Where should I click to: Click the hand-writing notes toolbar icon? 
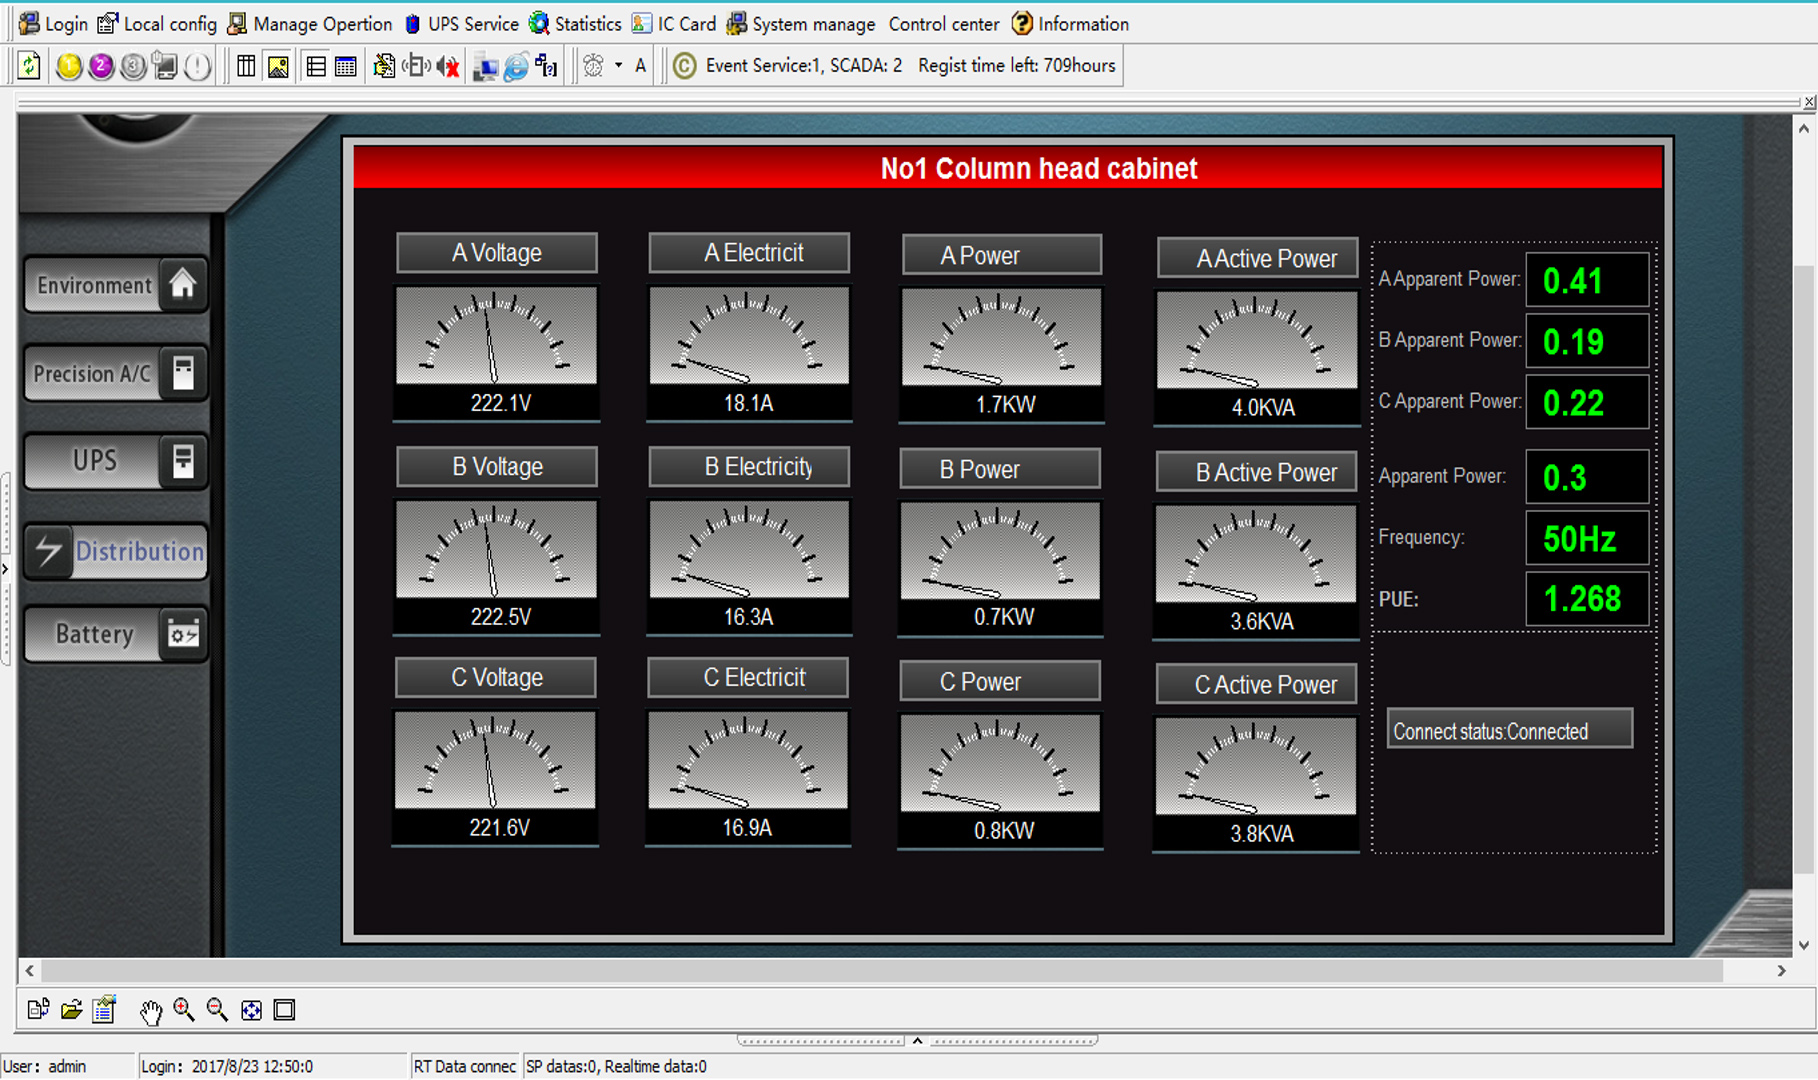coord(383,66)
